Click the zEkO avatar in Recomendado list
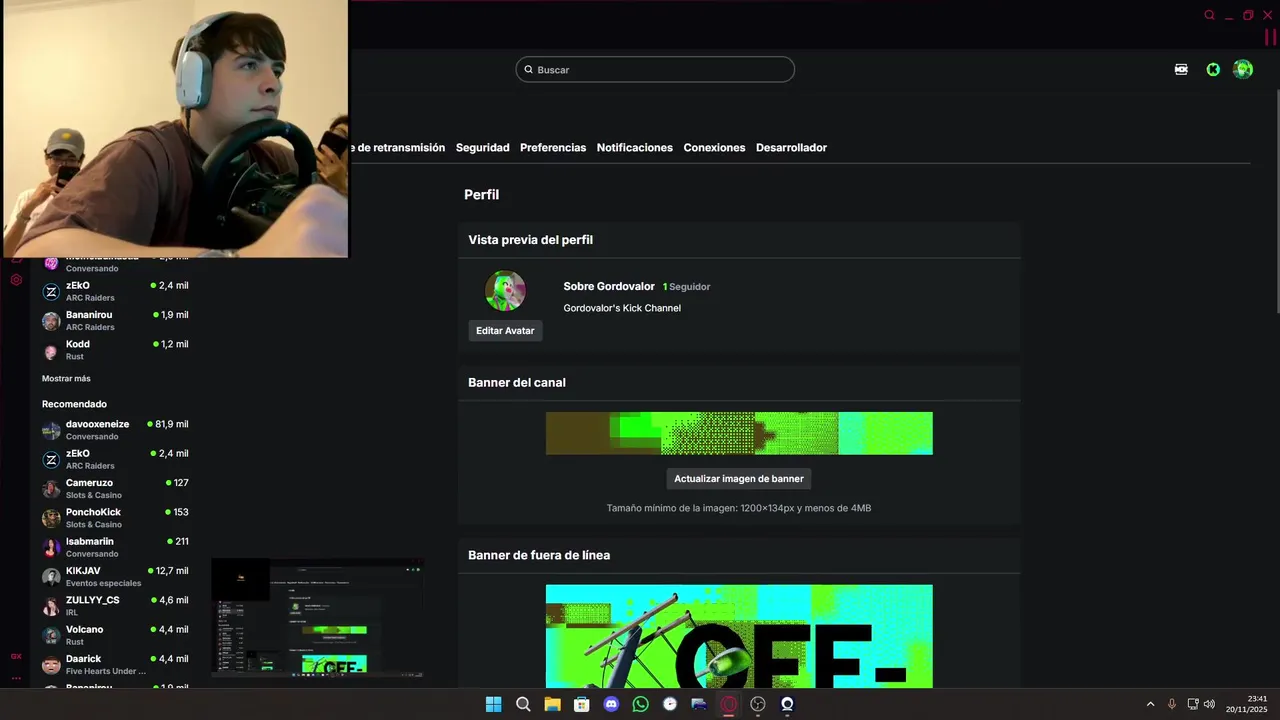This screenshot has width=1280, height=720. click(x=51, y=459)
